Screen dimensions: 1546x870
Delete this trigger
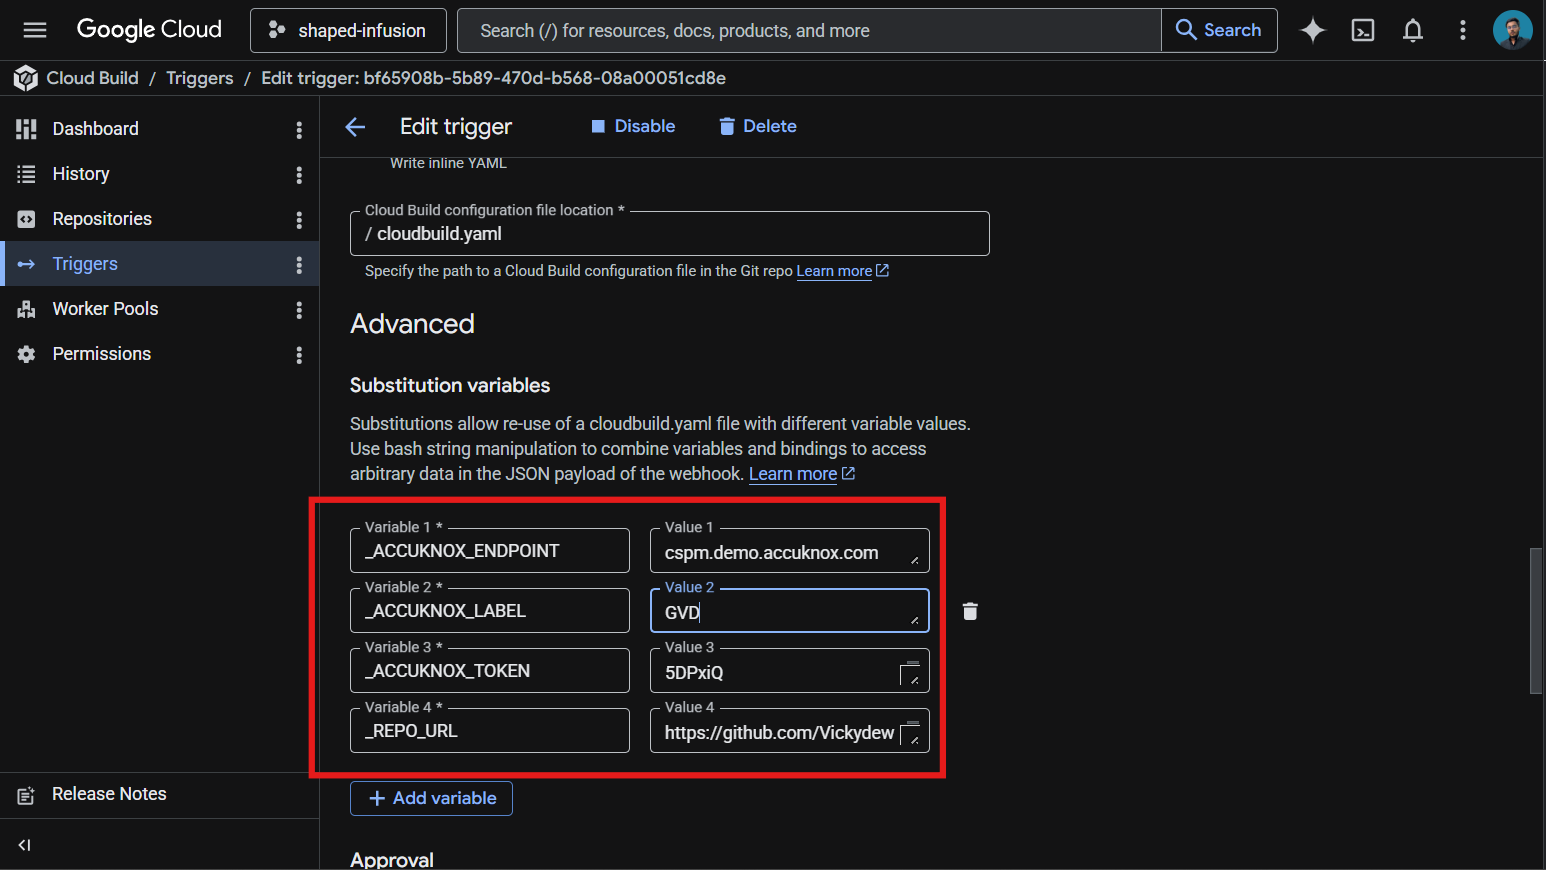click(758, 127)
